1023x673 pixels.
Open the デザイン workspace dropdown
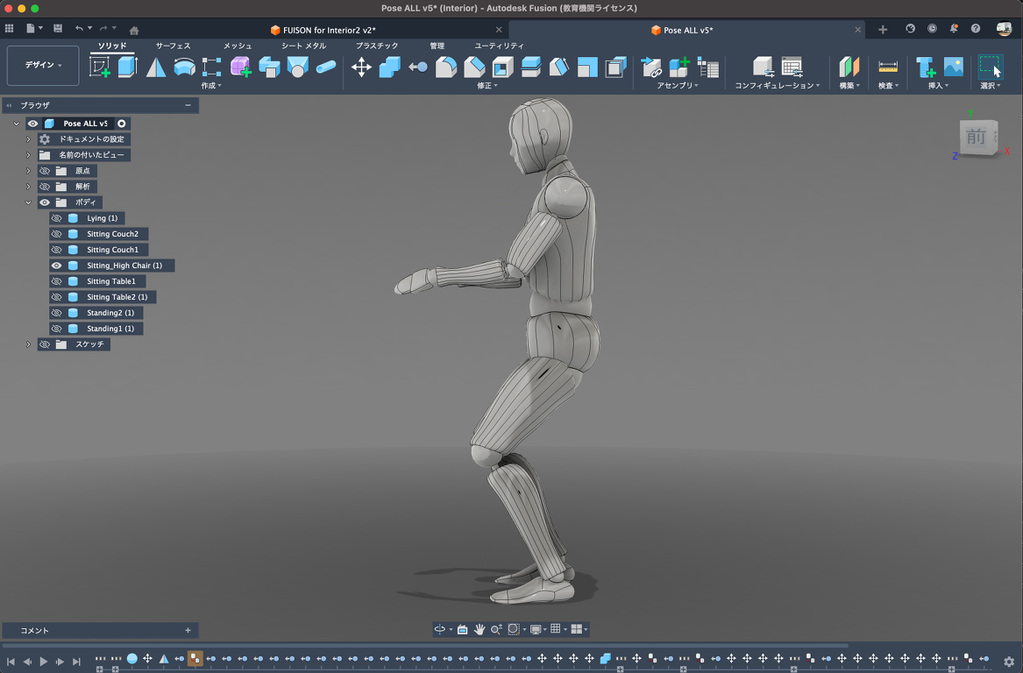click(x=43, y=65)
